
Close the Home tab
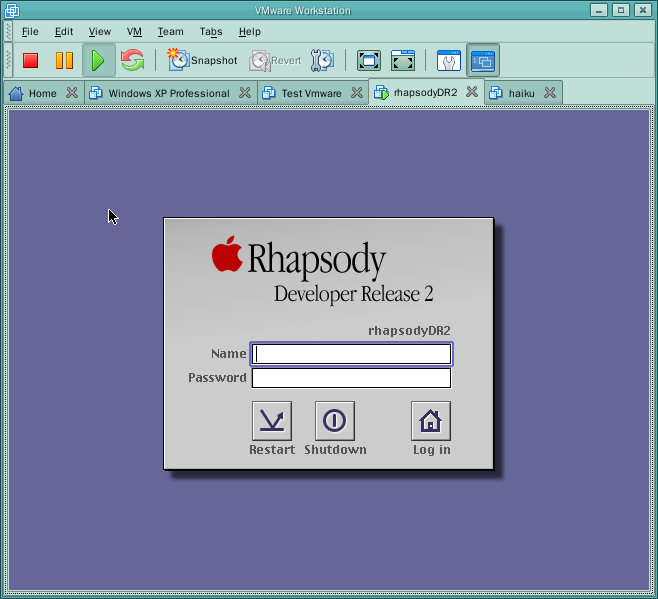[x=72, y=93]
